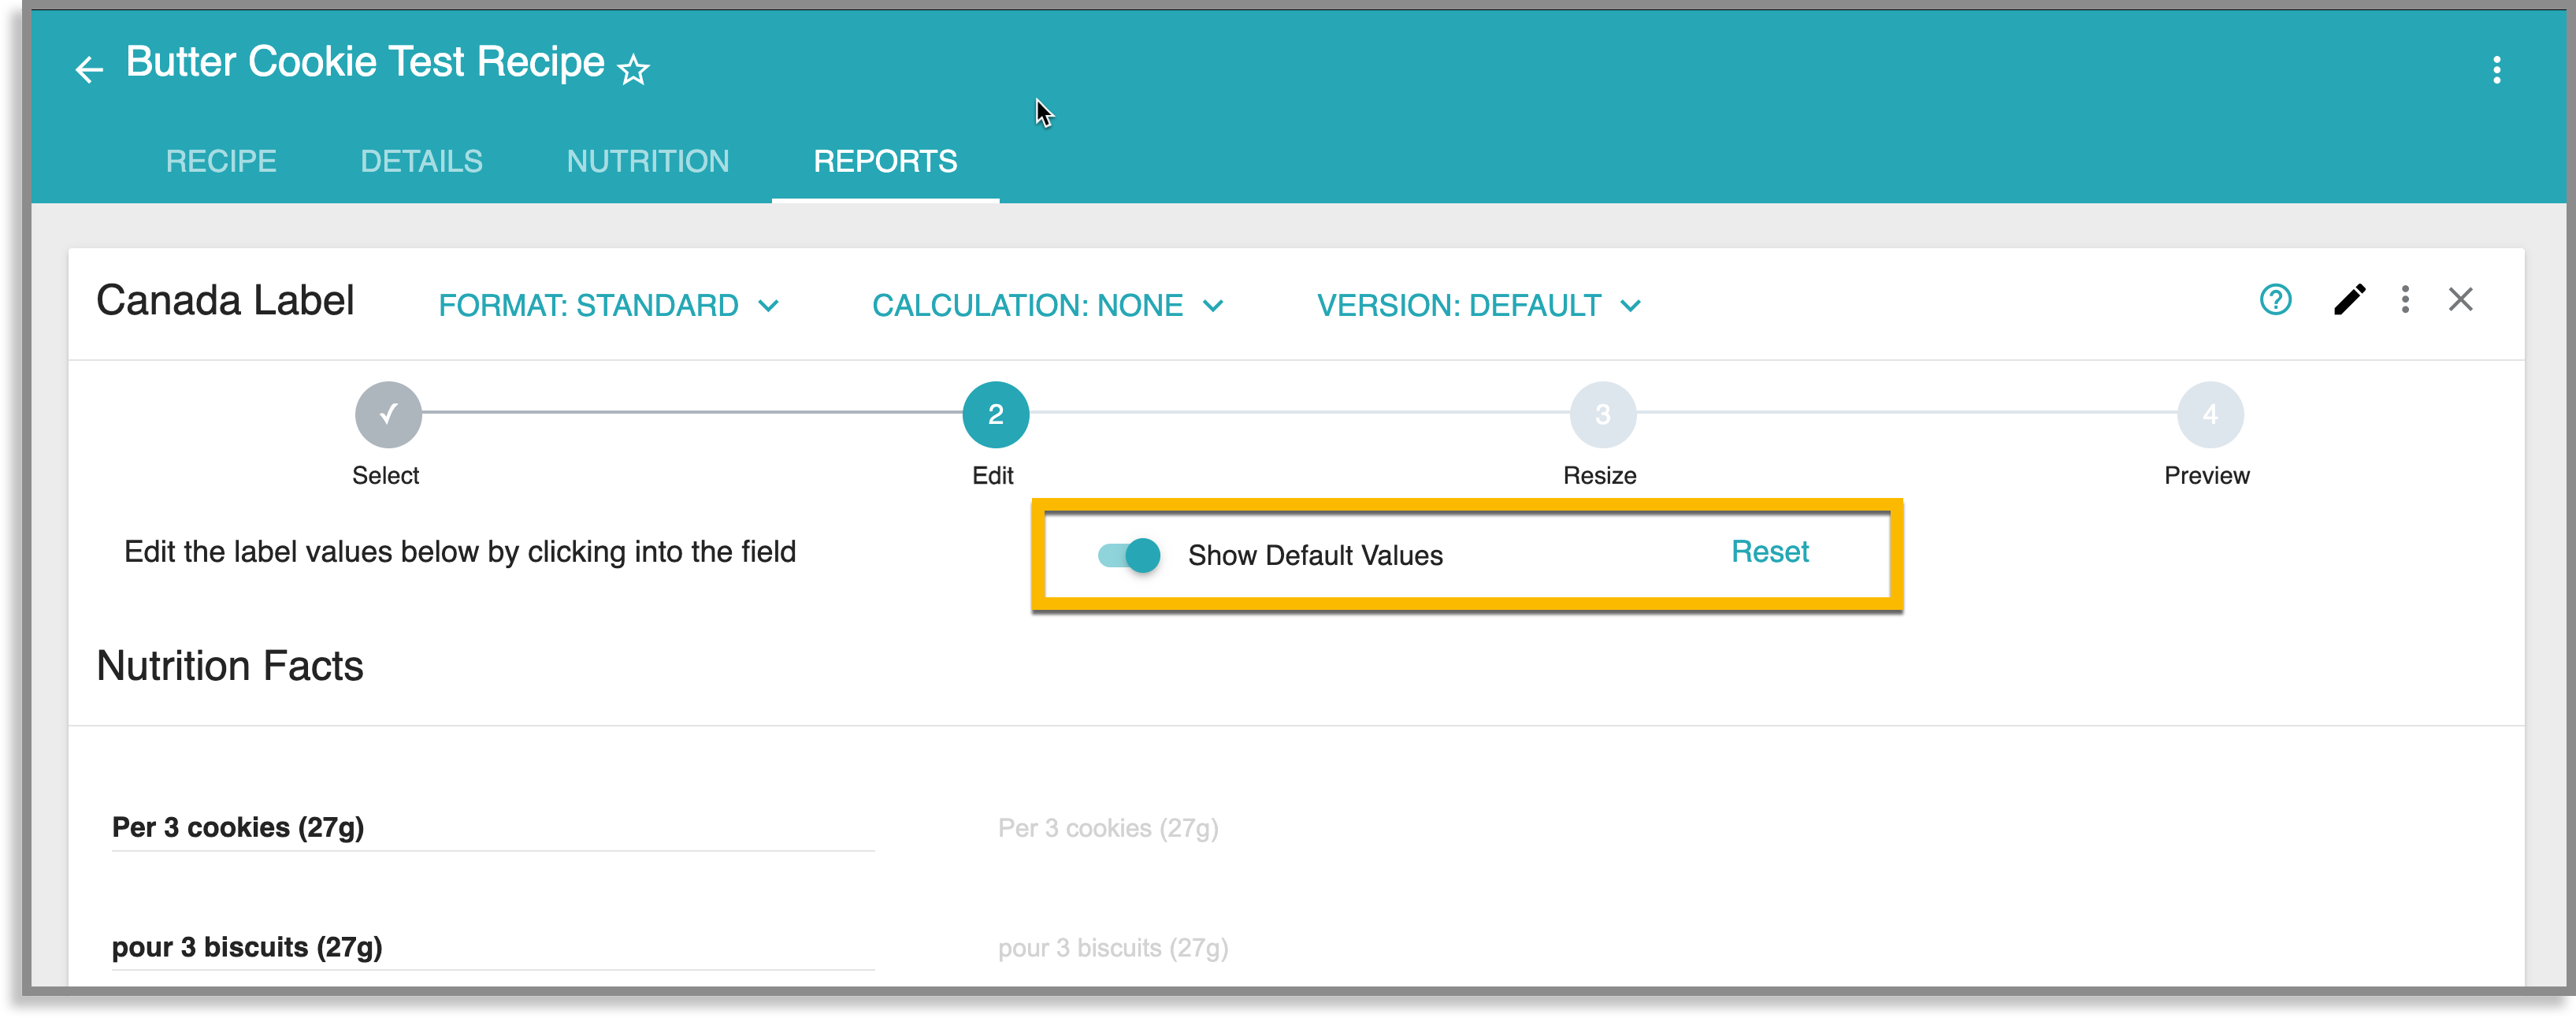This screenshot has height=1018, width=2576.
Task: Click step 2 Edit circle
Action: pos(995,413)
